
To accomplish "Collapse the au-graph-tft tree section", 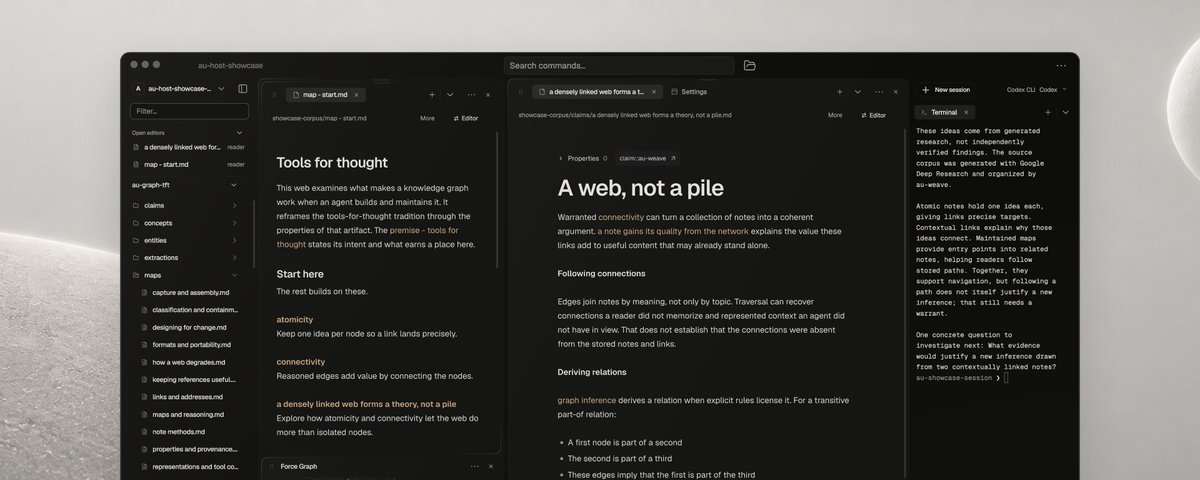I will click(x=234, y=184).
